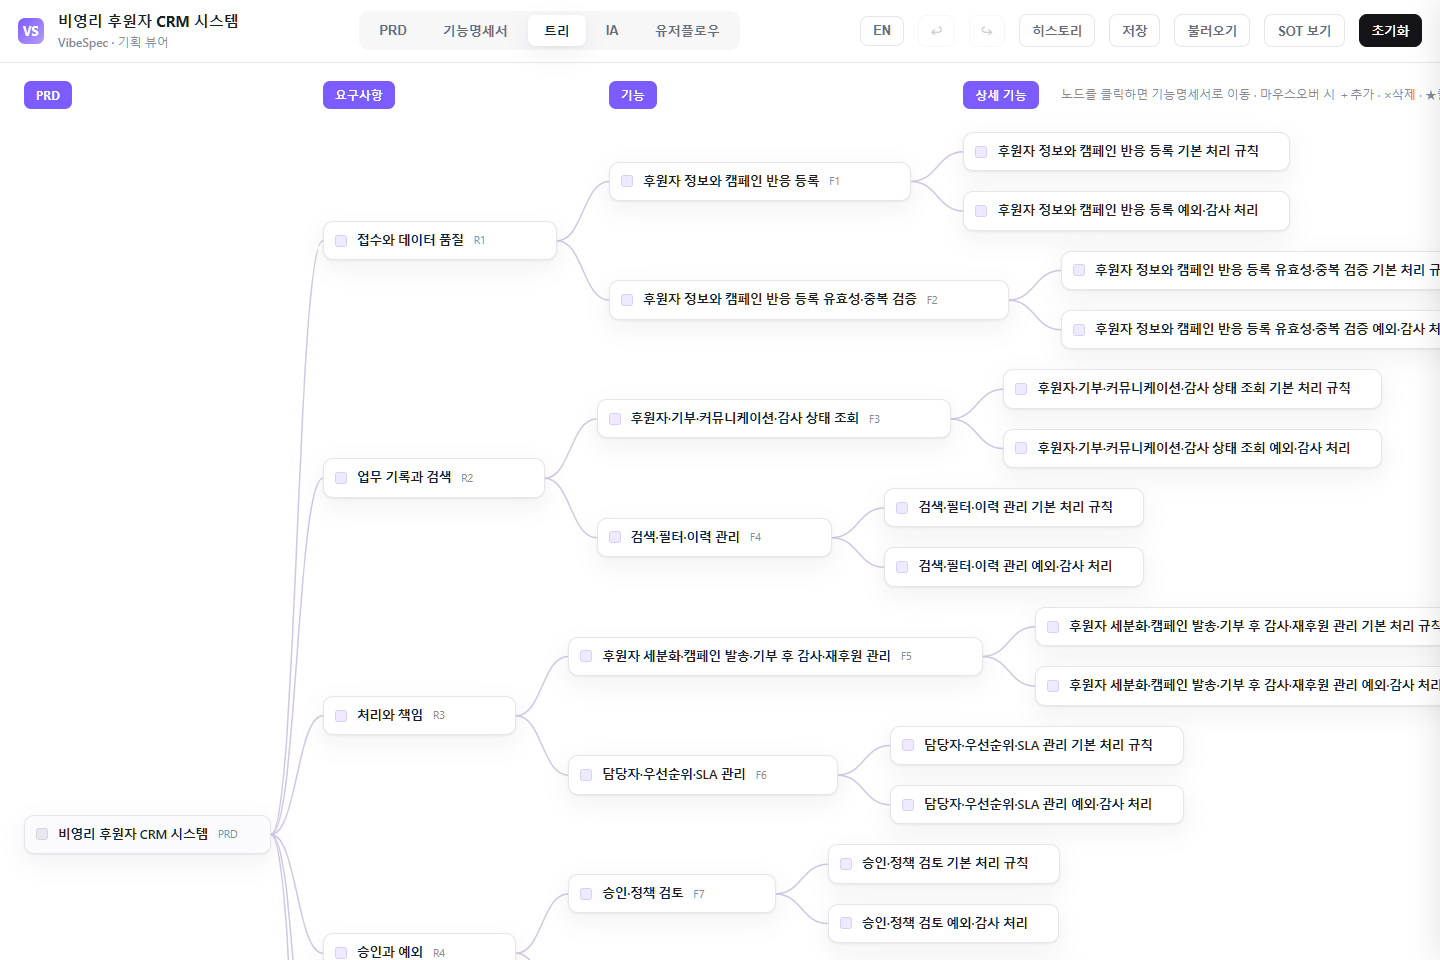Select 담당자·우선순위·SLA 관리 예외·감사 처리 node
The image size is (1440, 960).
(x=1037, y=804)
